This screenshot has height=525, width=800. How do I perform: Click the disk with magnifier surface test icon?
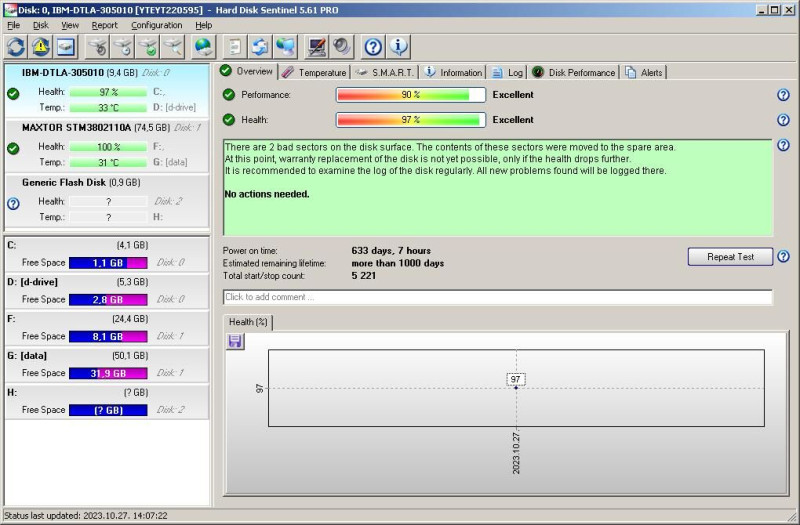pos(172,47)
